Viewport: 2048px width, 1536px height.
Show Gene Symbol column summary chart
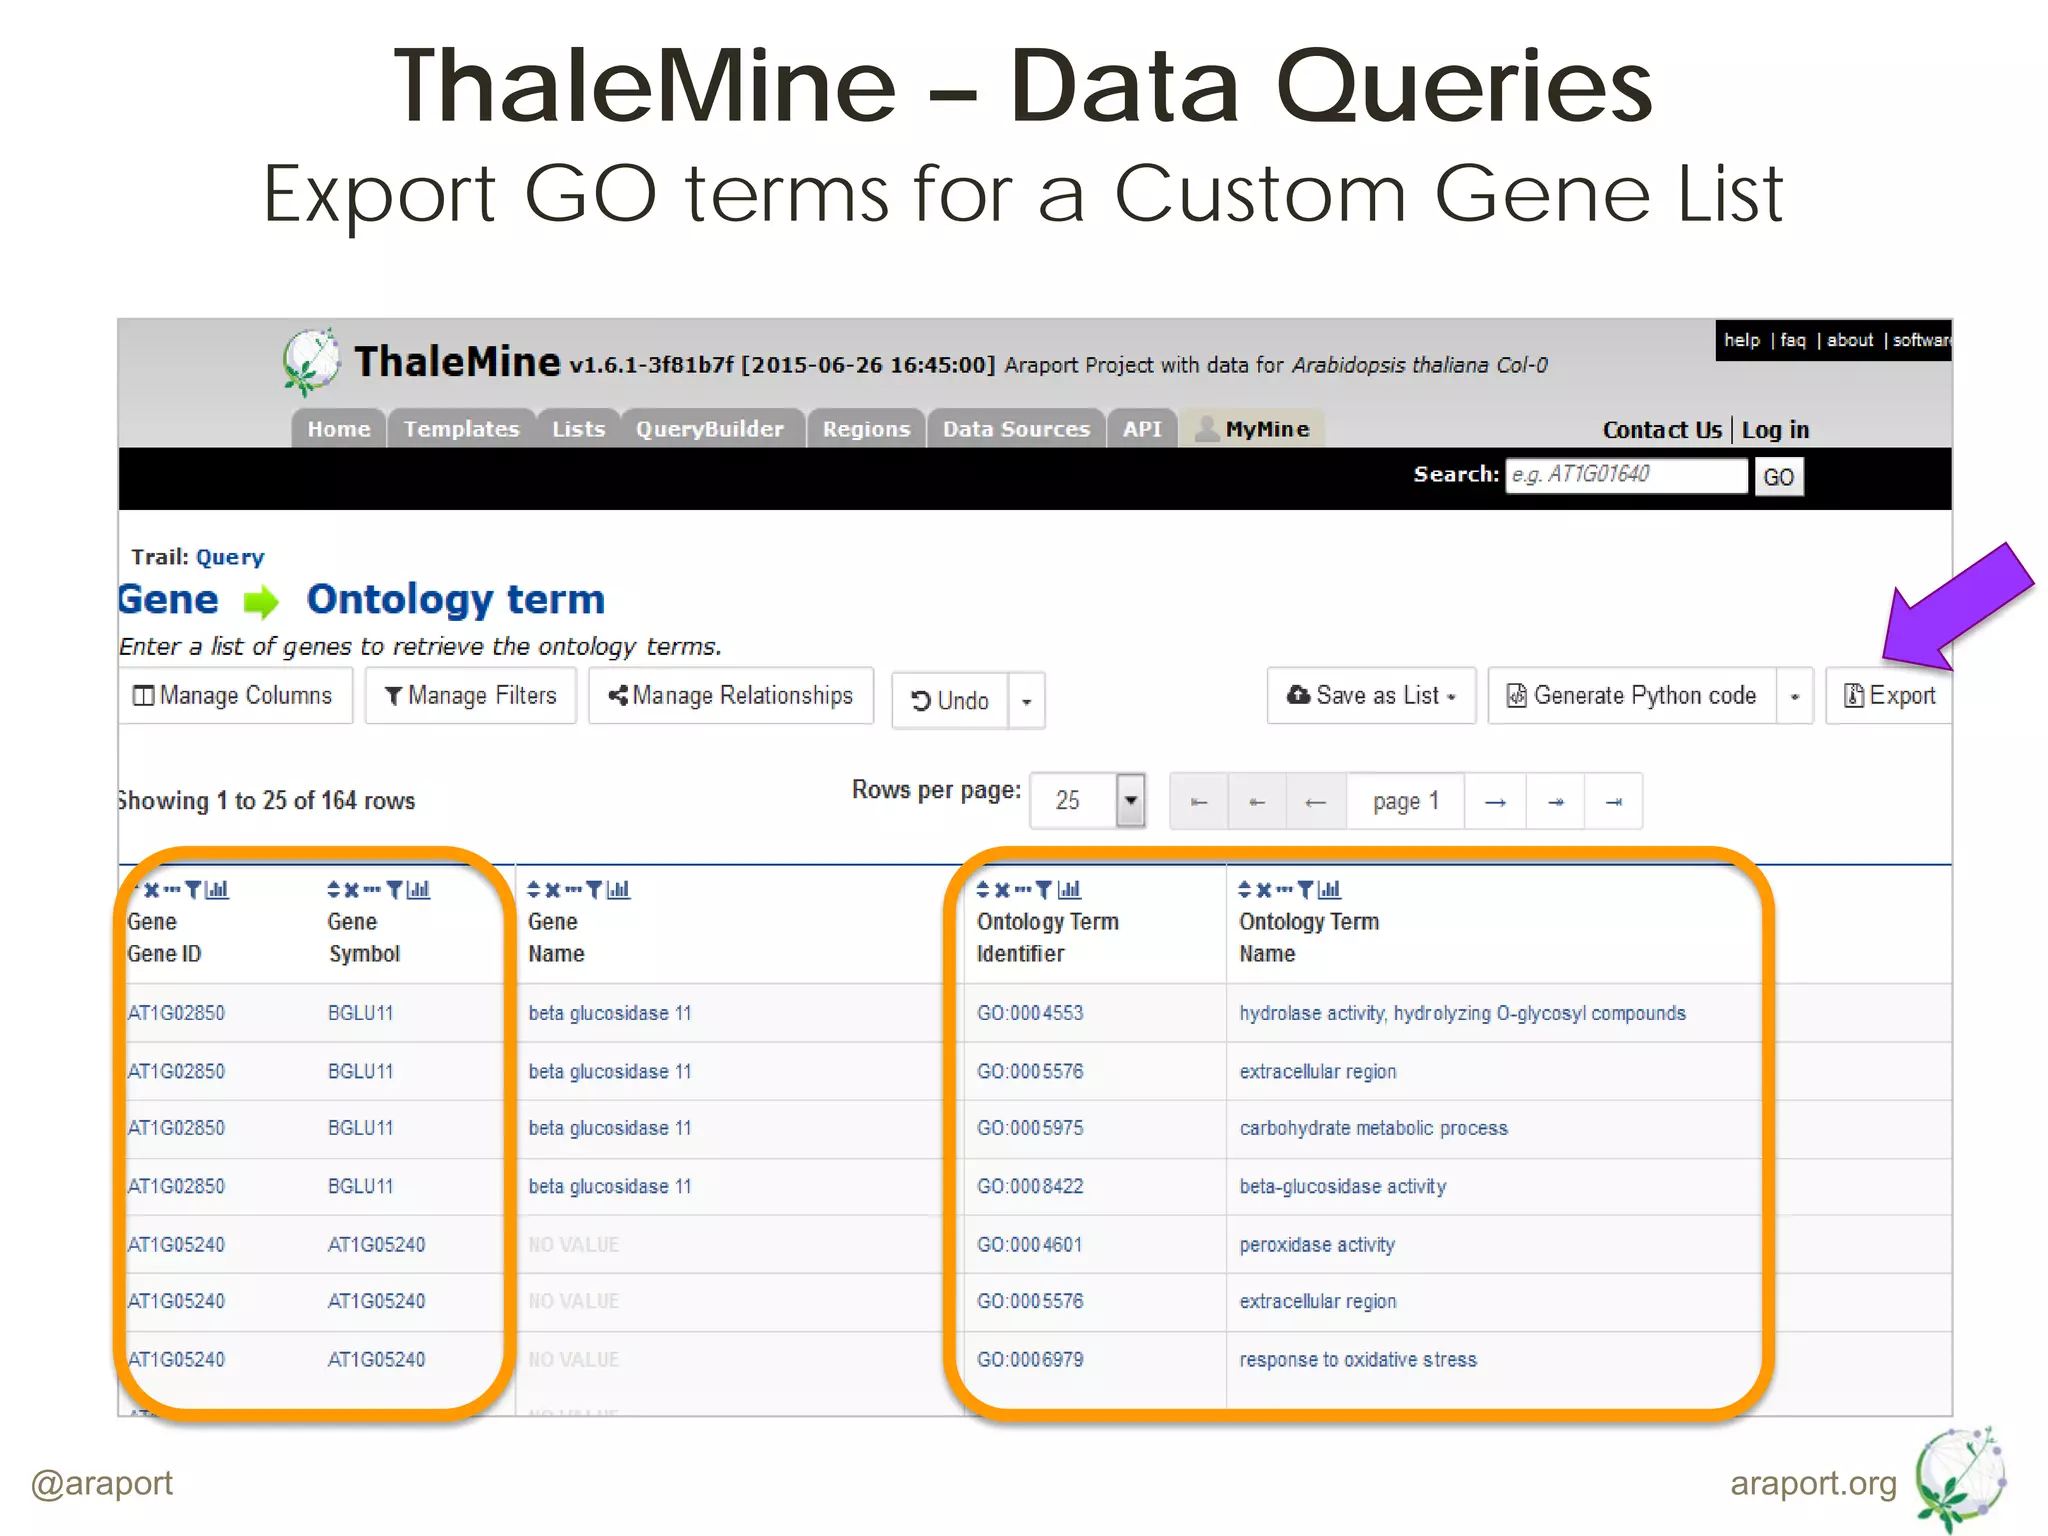coord(418,889)
